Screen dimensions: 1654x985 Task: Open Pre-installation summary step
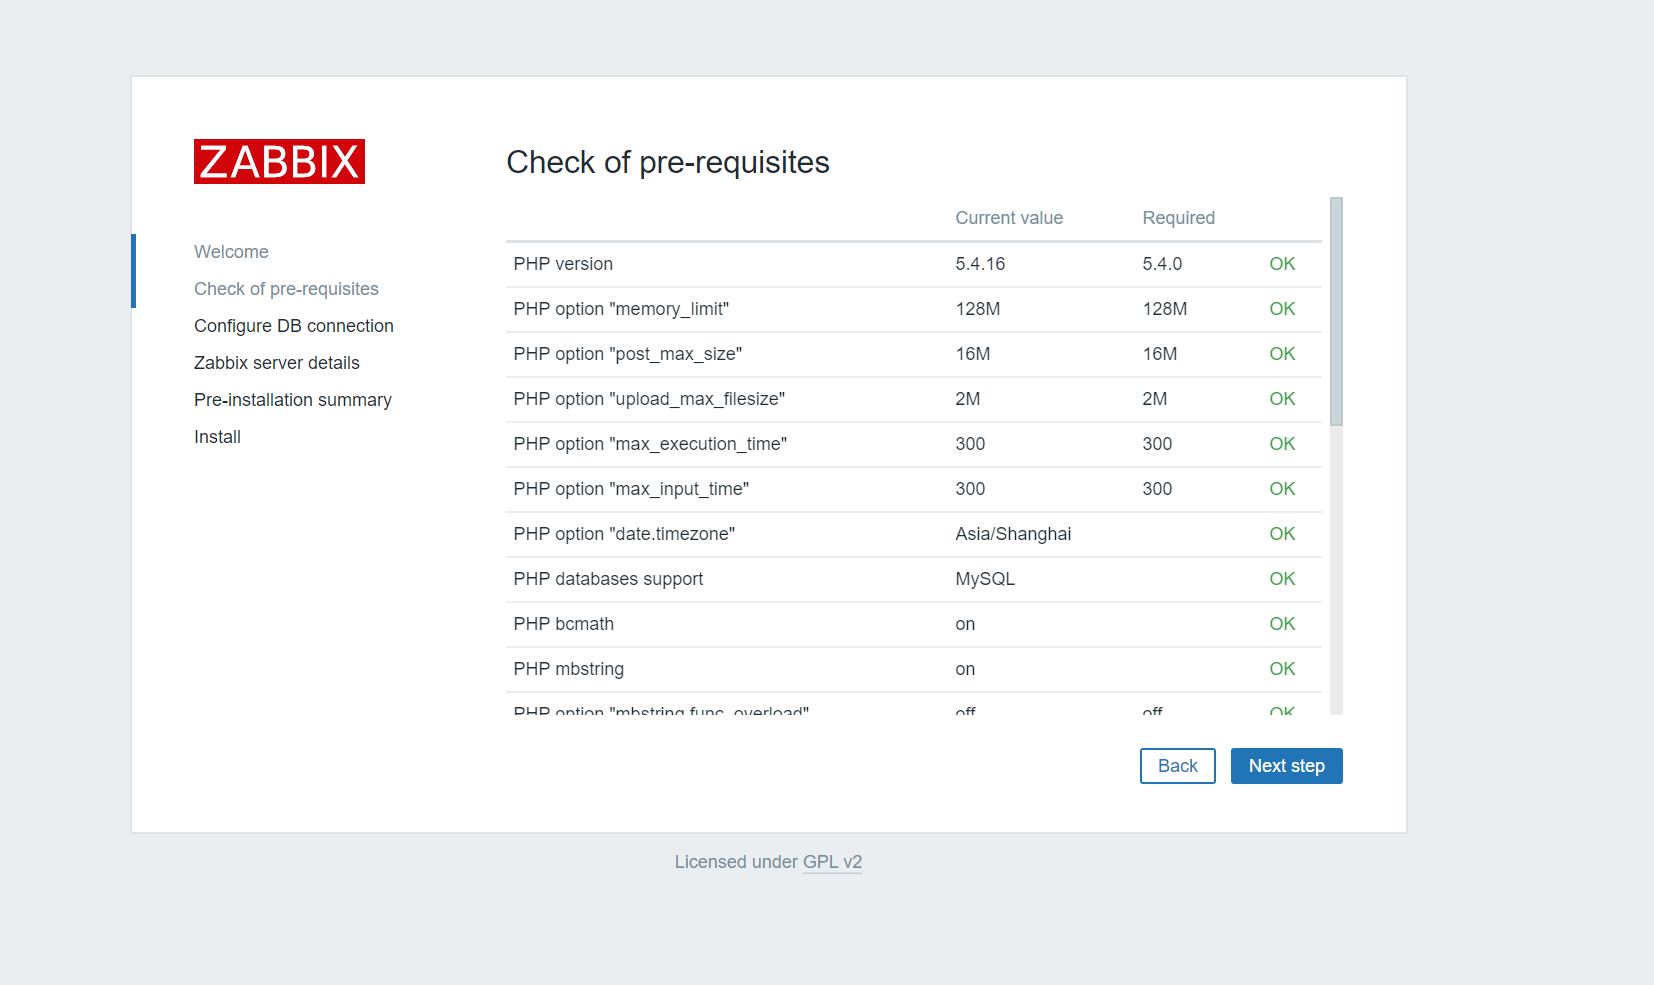tap(293, 400)
